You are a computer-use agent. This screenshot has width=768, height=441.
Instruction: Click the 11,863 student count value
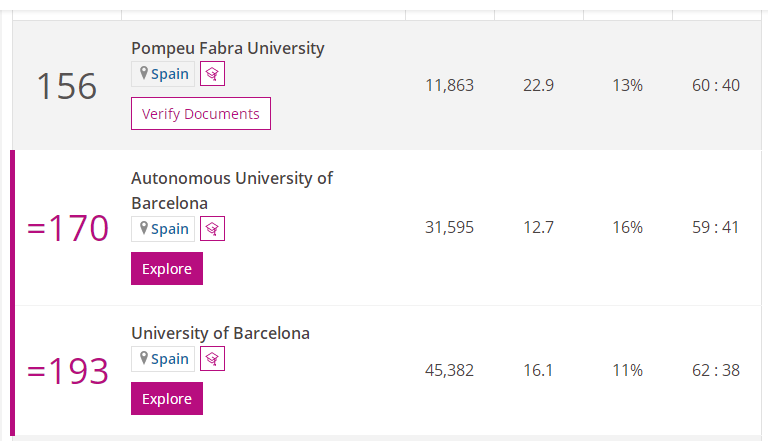pyautogui.click(x=449, y=85)
